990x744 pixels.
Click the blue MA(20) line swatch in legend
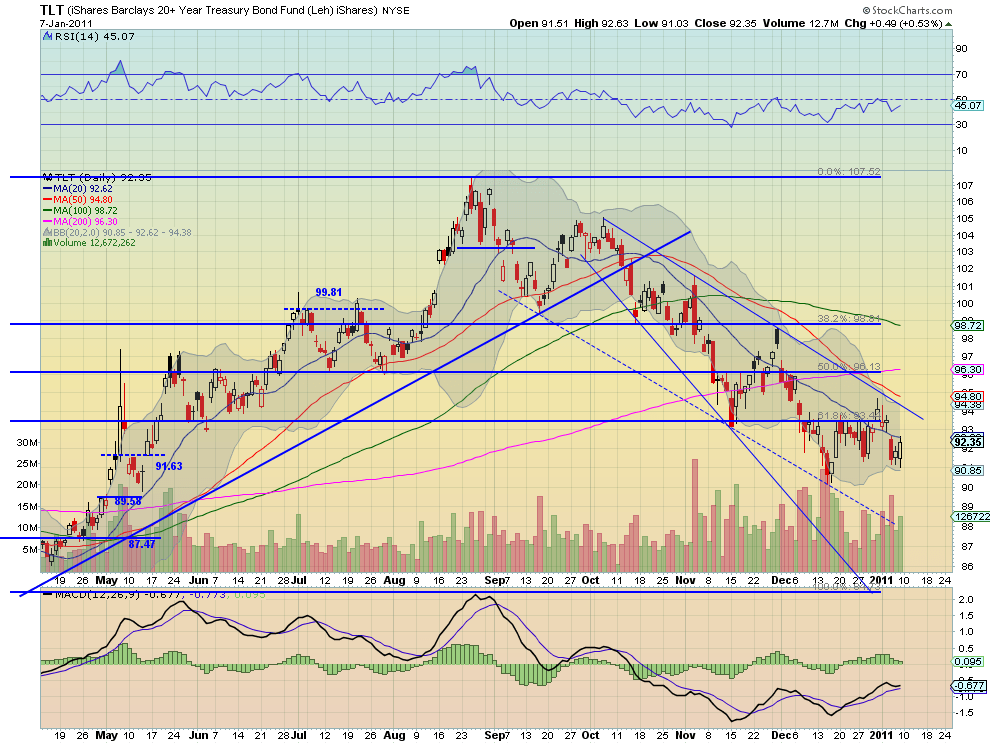[47, 189]
